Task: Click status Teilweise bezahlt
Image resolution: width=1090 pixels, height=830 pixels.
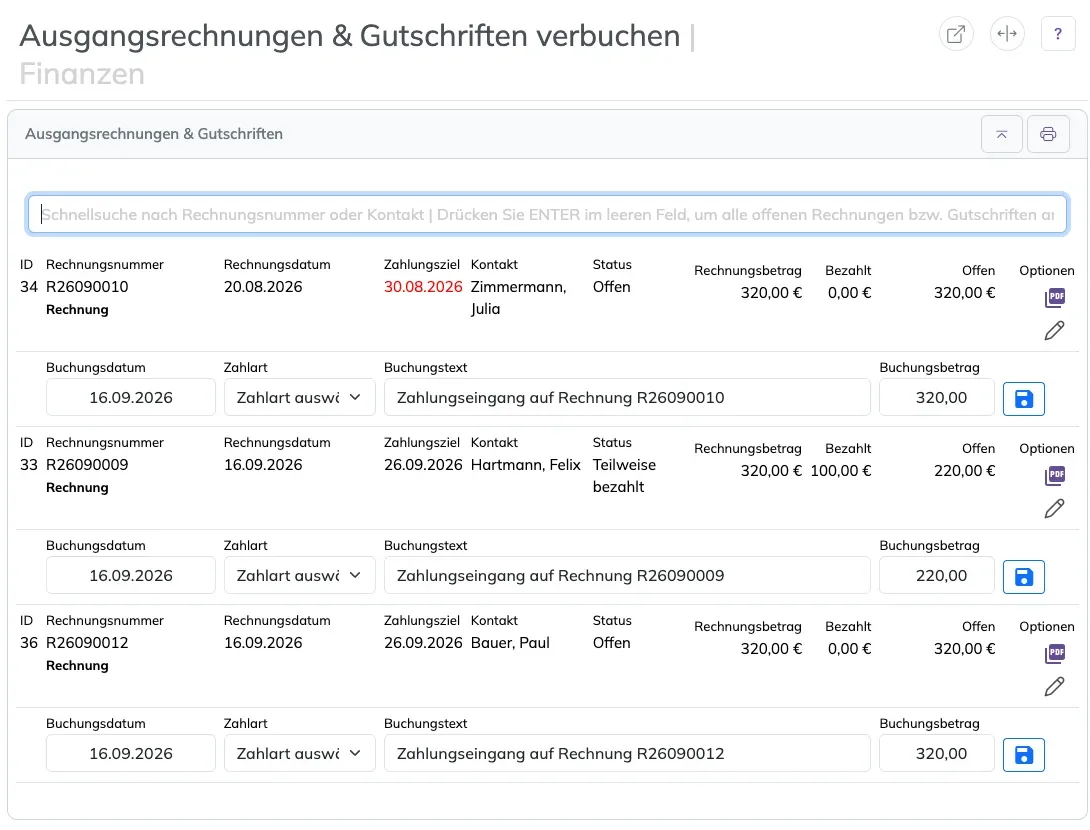Action: coord(624,475)
